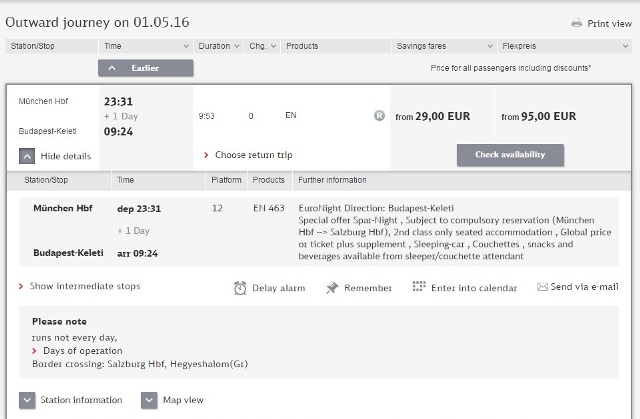Click the Map view label

183,400
